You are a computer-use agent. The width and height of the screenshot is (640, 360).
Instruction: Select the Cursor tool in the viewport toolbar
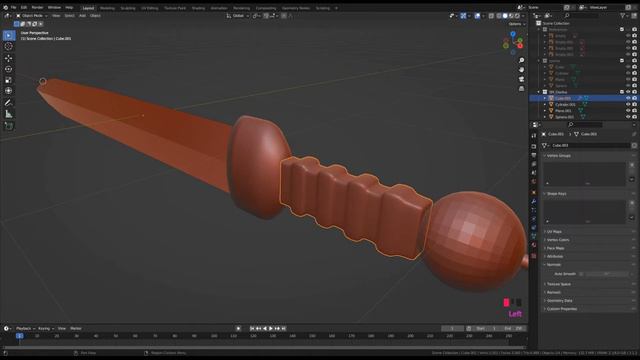tap(9, 47)
